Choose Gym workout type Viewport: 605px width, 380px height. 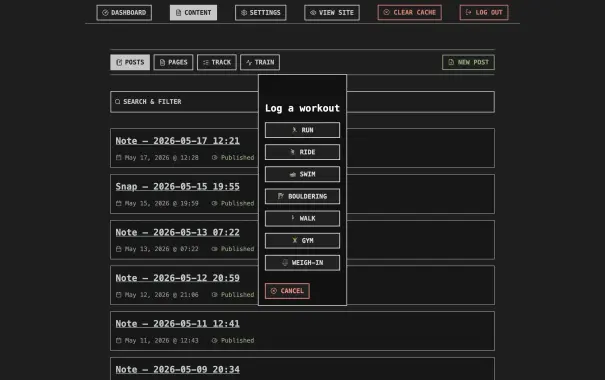tap(302, 241)
